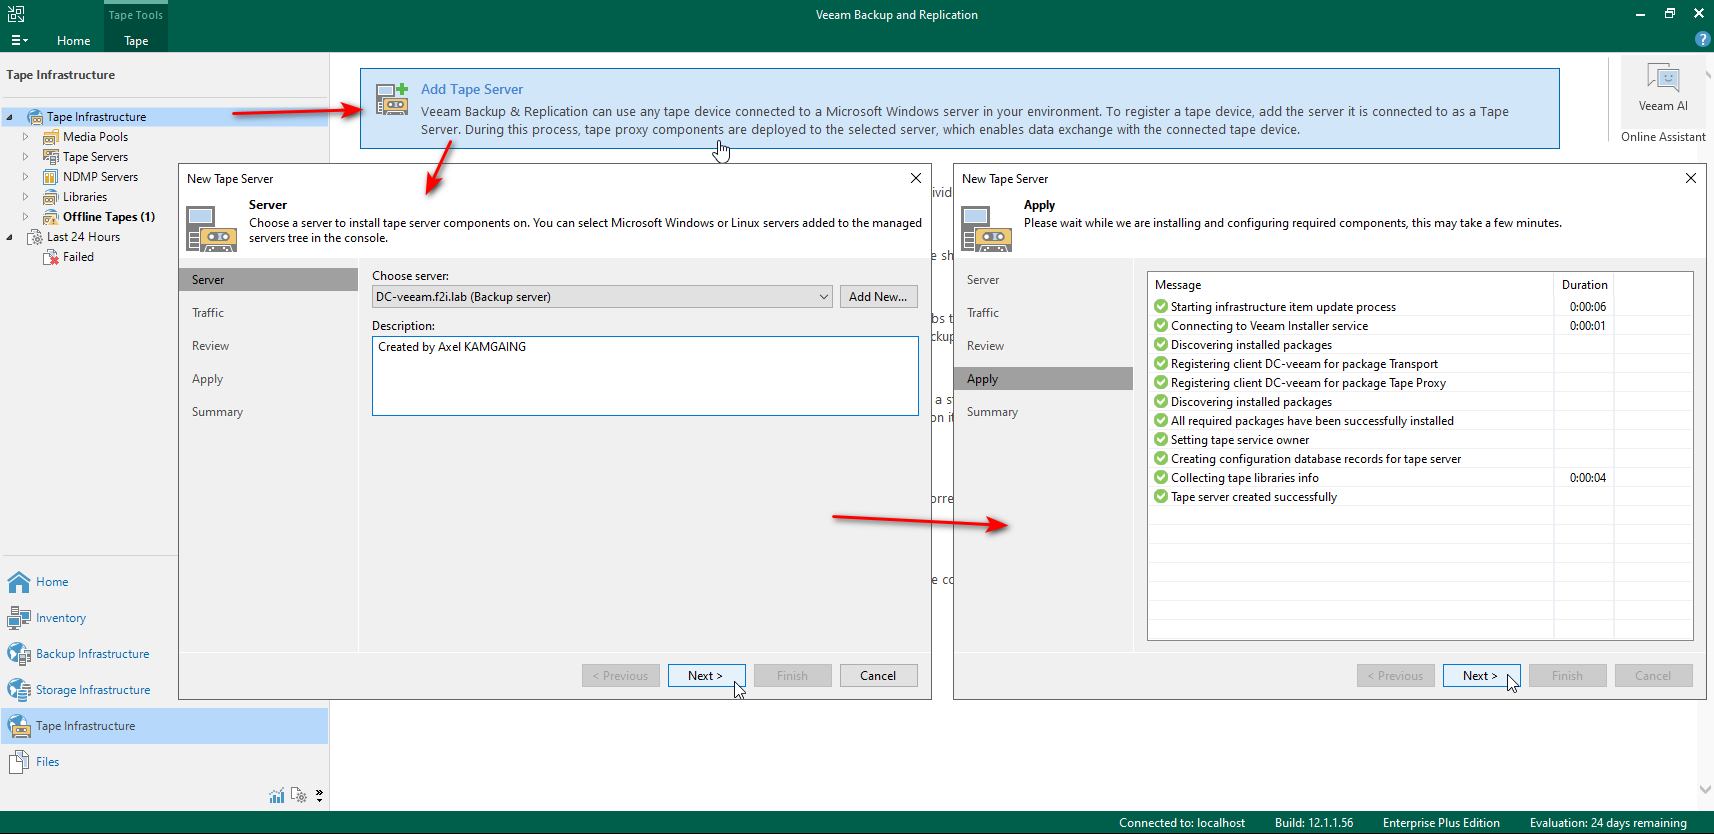Viewport: 1714px width, 834px height.
Task: Open the Add Tape Server link
Action: point(472,89)
